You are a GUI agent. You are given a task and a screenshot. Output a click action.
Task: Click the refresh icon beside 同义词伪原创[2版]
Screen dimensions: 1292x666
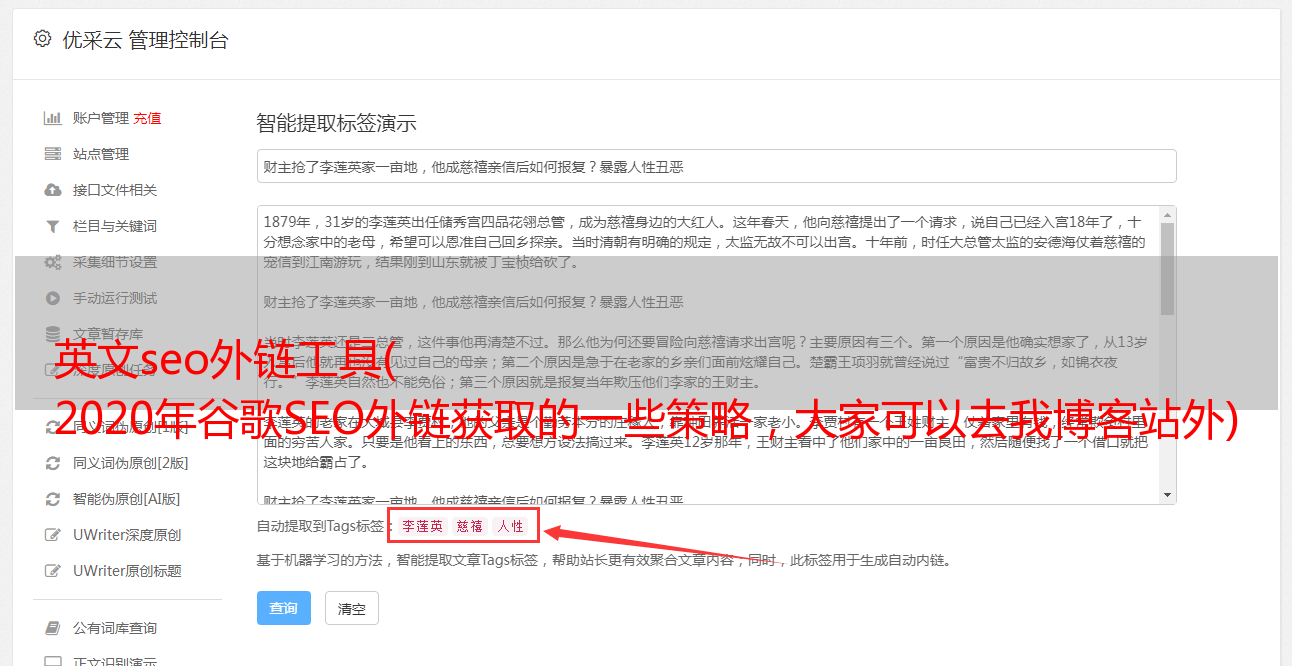click(x=53, y=463)
